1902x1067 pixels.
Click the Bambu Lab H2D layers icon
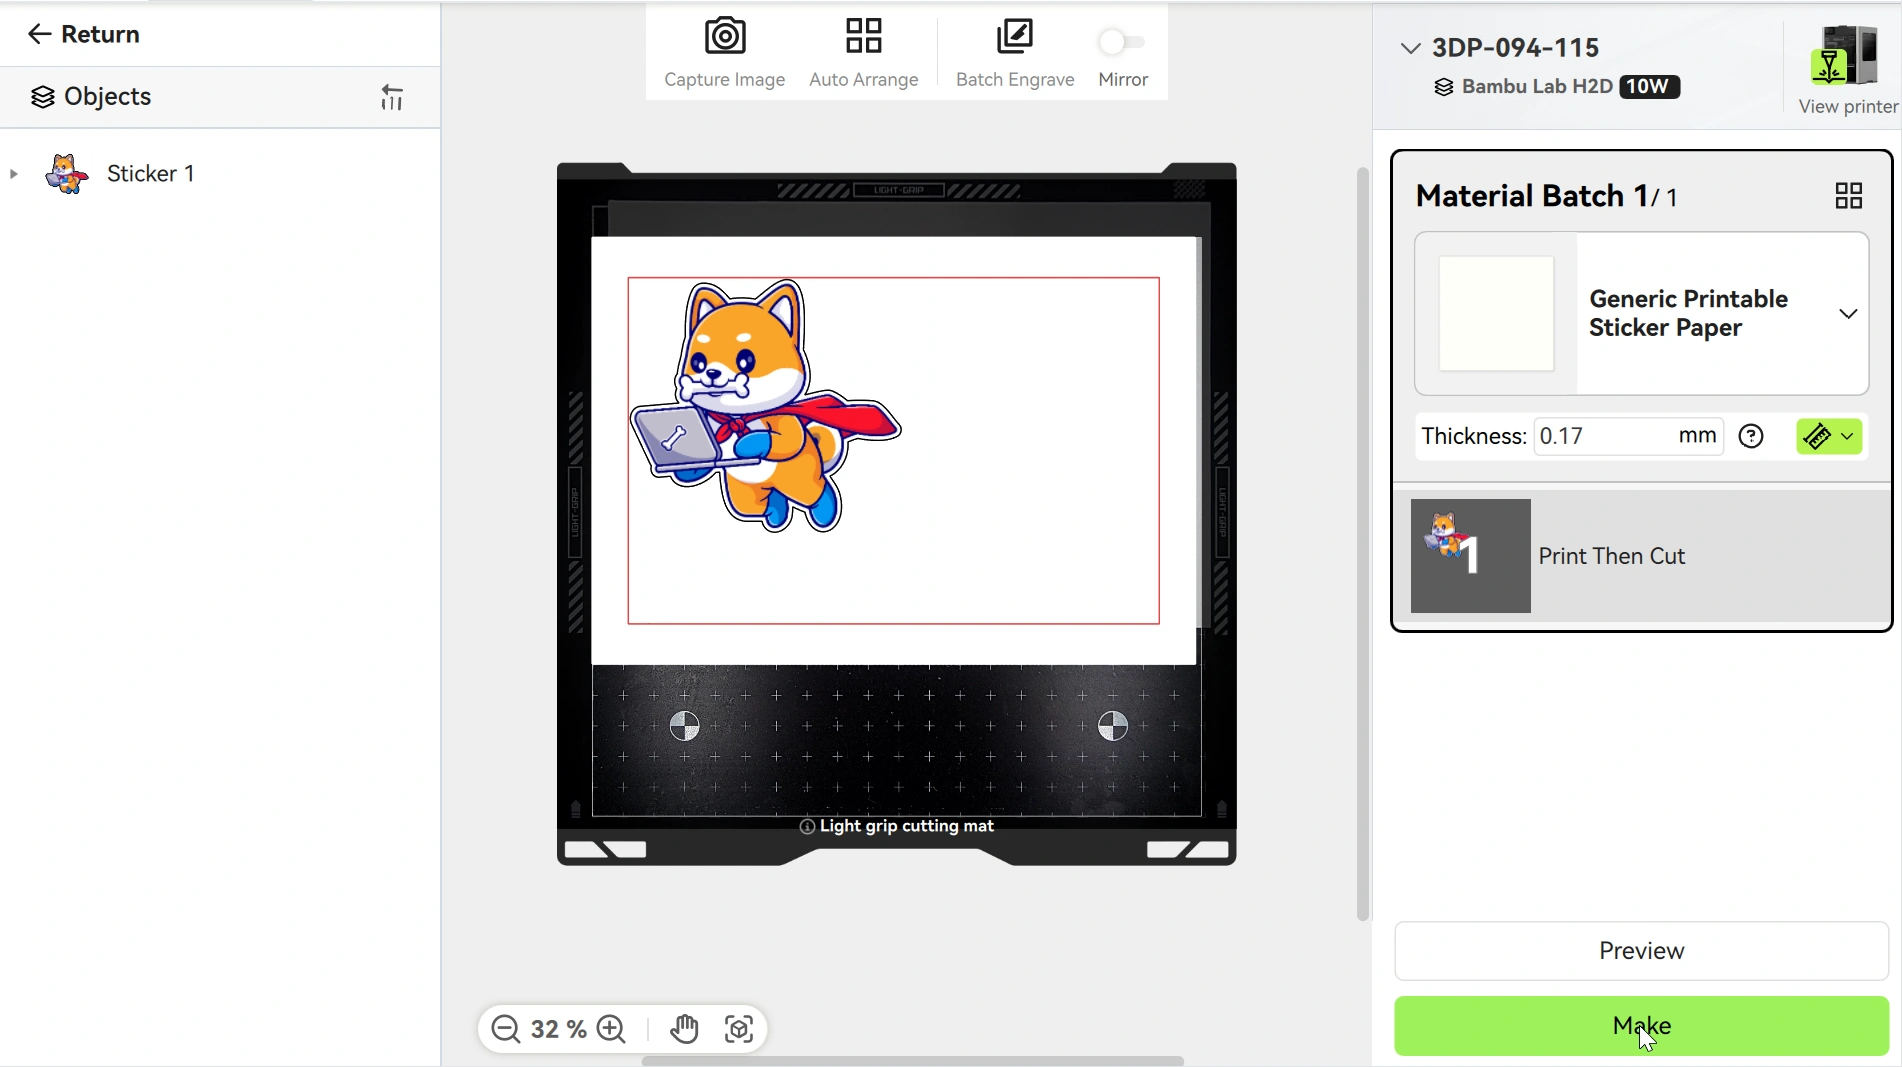pos(1444,87)
